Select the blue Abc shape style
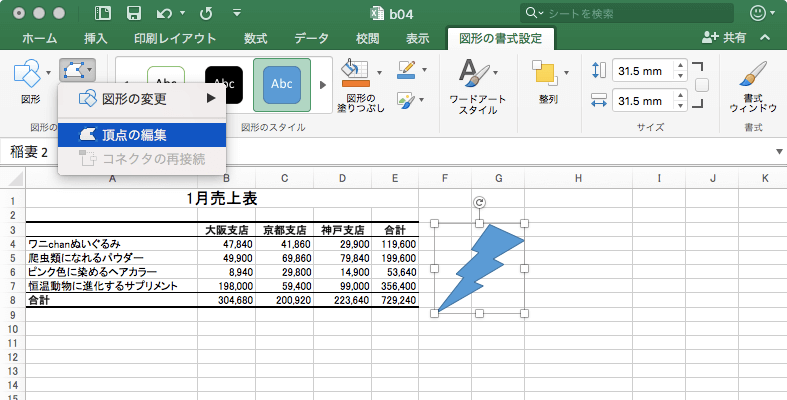This screenshot has height=400, width=787. pos(282,85)
